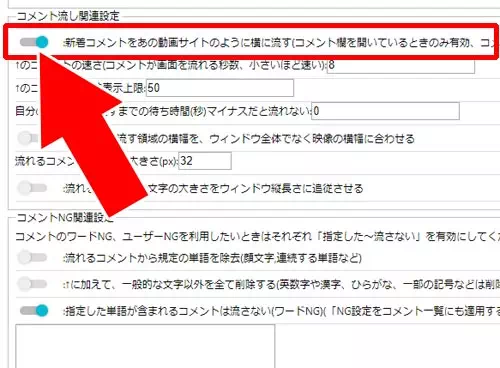Select the 映像の横幅に合わせる option label
Viewport: 500px width, 368px height.
[x=266, y=139]
